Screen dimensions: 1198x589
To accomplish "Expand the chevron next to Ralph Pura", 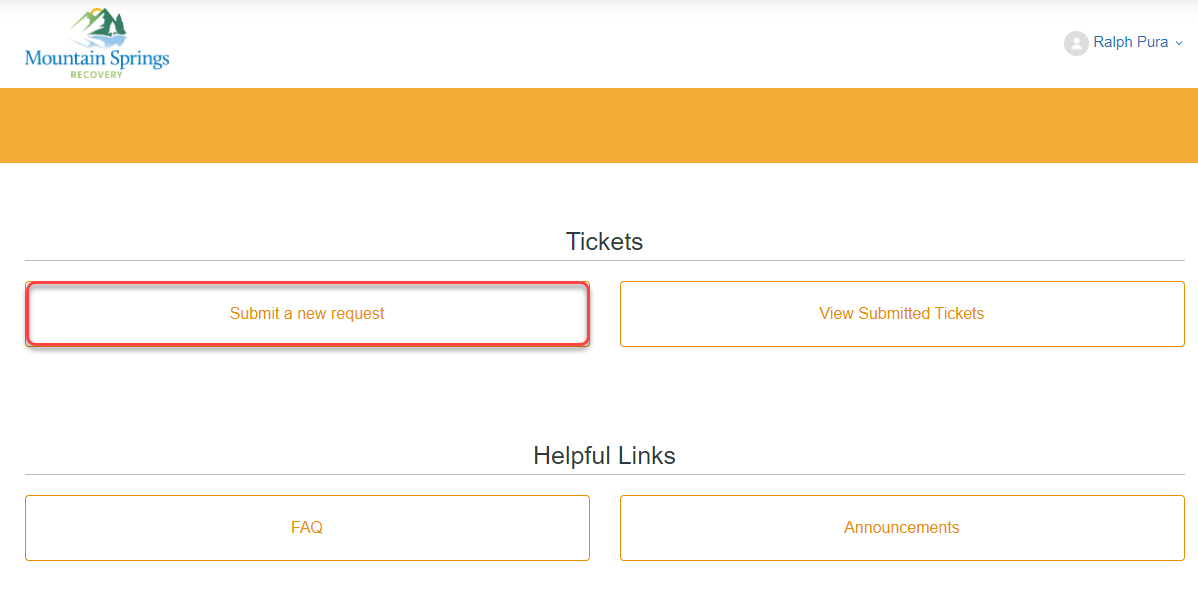I will click(x=1179, y=43).
